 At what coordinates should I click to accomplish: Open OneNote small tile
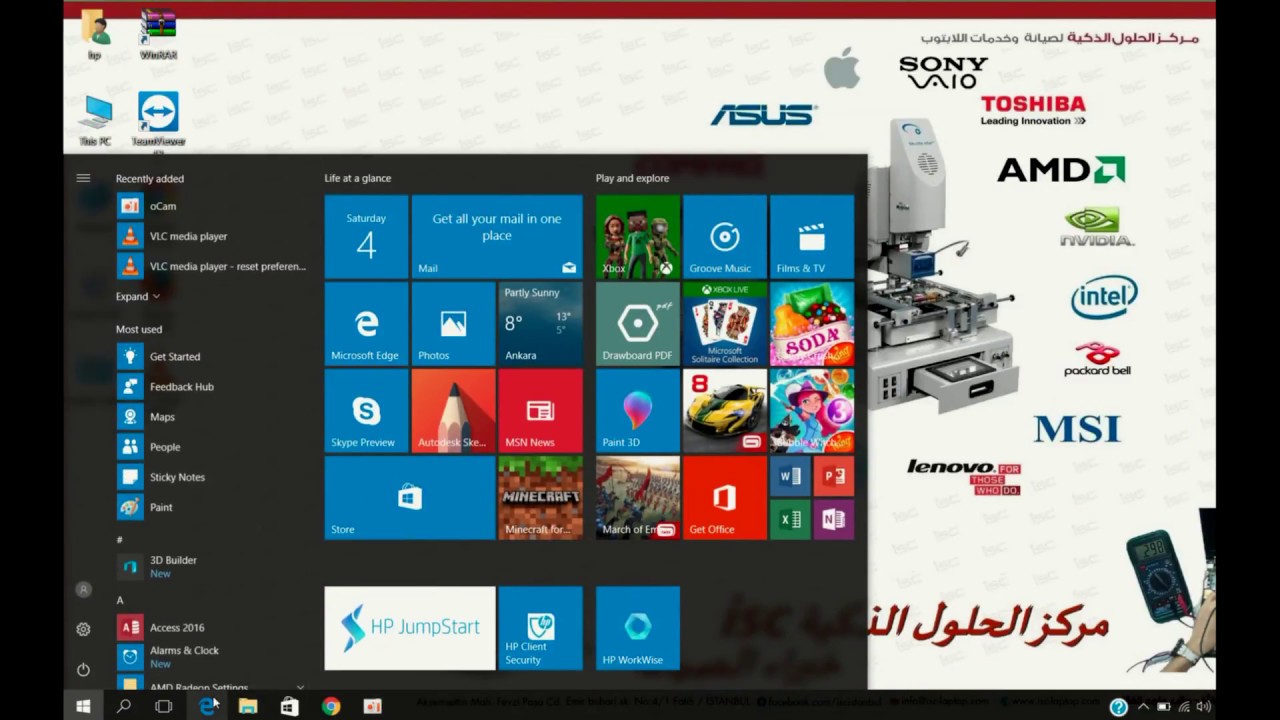tap(834, 519)
